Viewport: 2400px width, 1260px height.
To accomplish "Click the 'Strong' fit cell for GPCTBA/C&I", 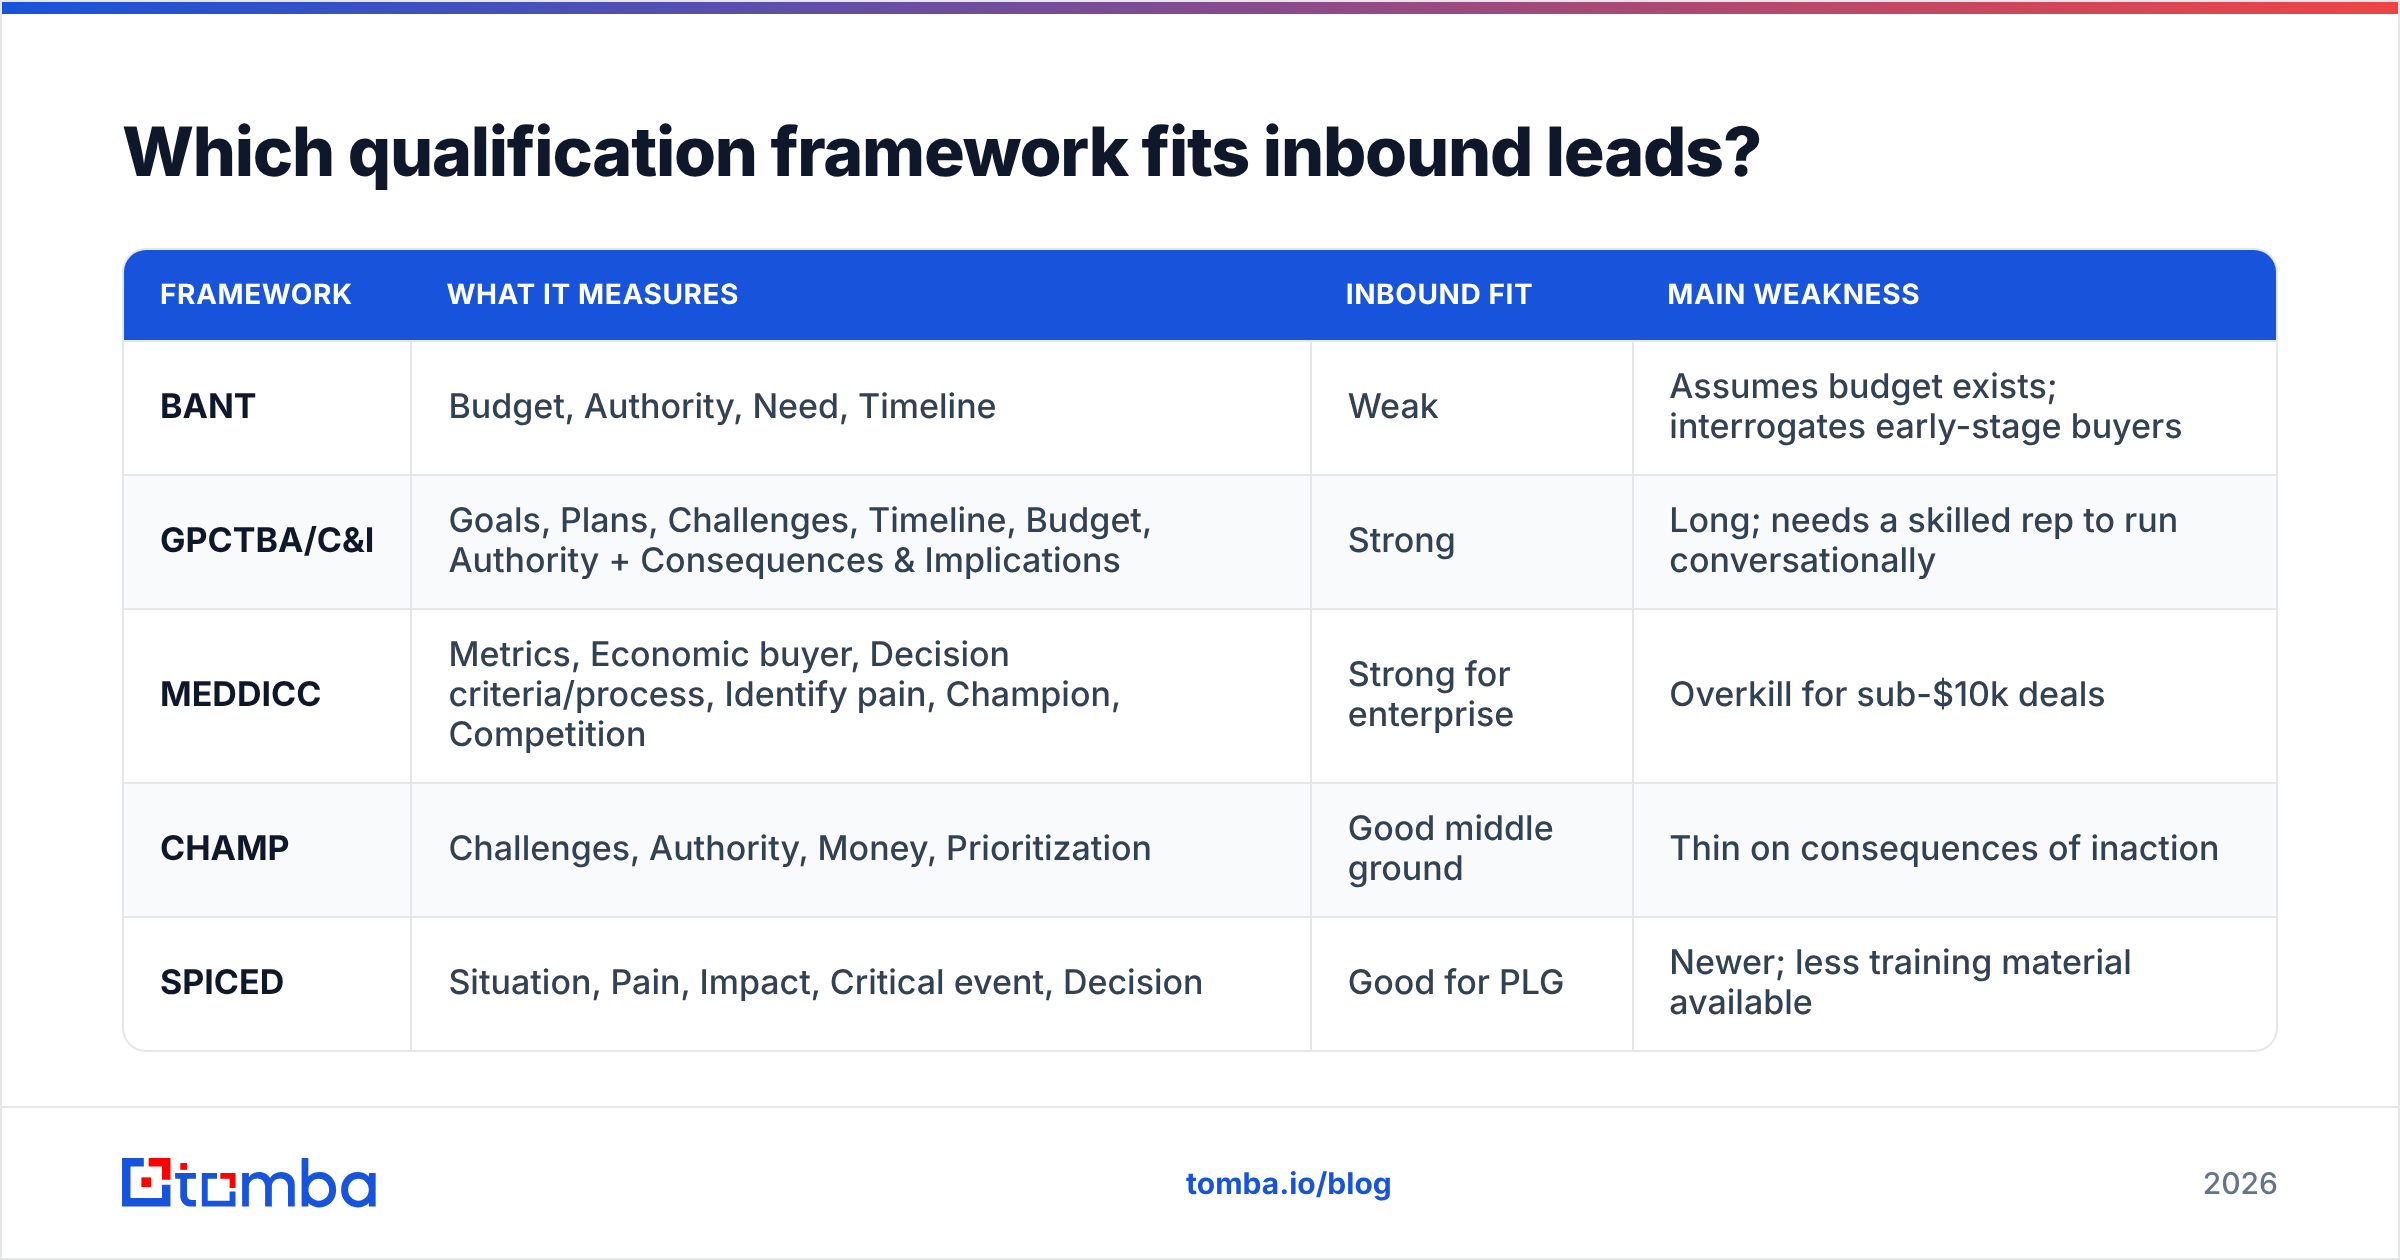I will tap(1472, 541).
